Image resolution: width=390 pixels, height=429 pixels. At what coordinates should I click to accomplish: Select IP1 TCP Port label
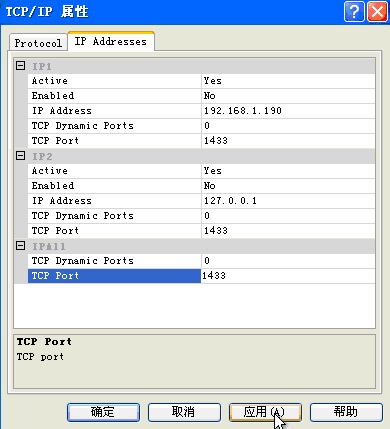point(114,141)
